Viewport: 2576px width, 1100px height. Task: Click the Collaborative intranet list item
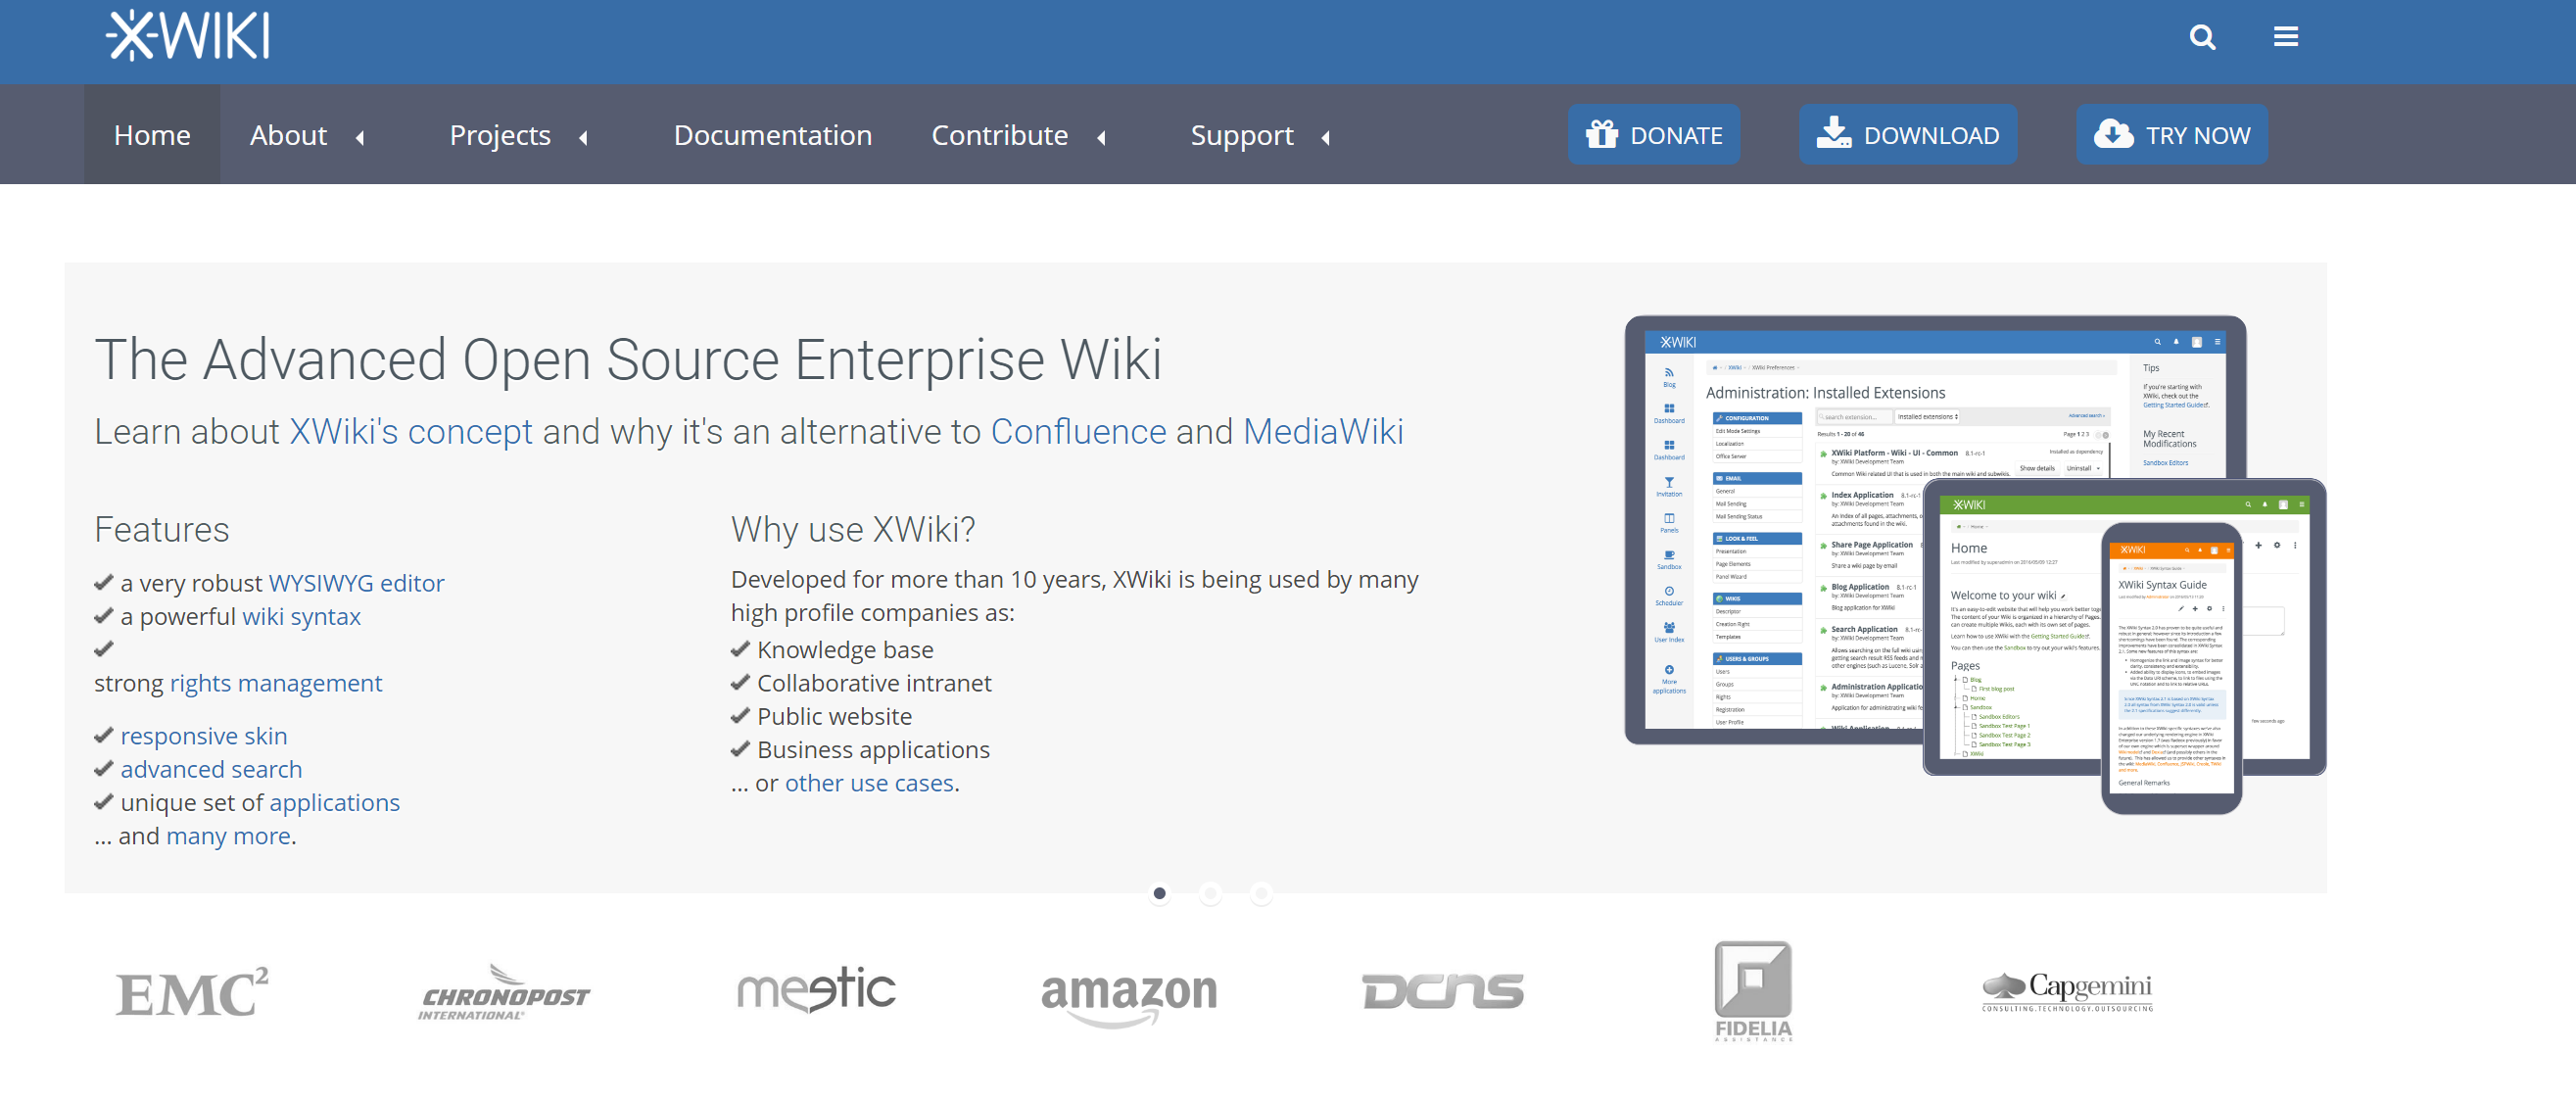coord(874,683)
